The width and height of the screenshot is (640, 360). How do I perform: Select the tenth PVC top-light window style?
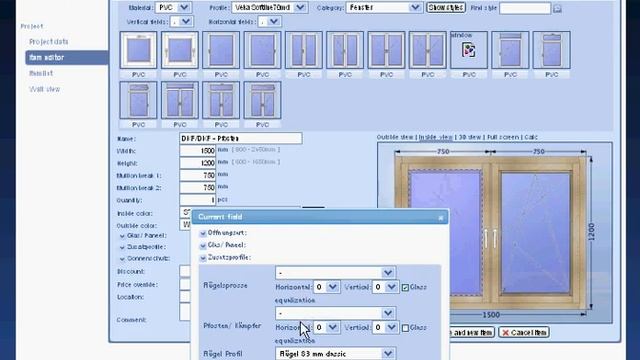(510, 50)
